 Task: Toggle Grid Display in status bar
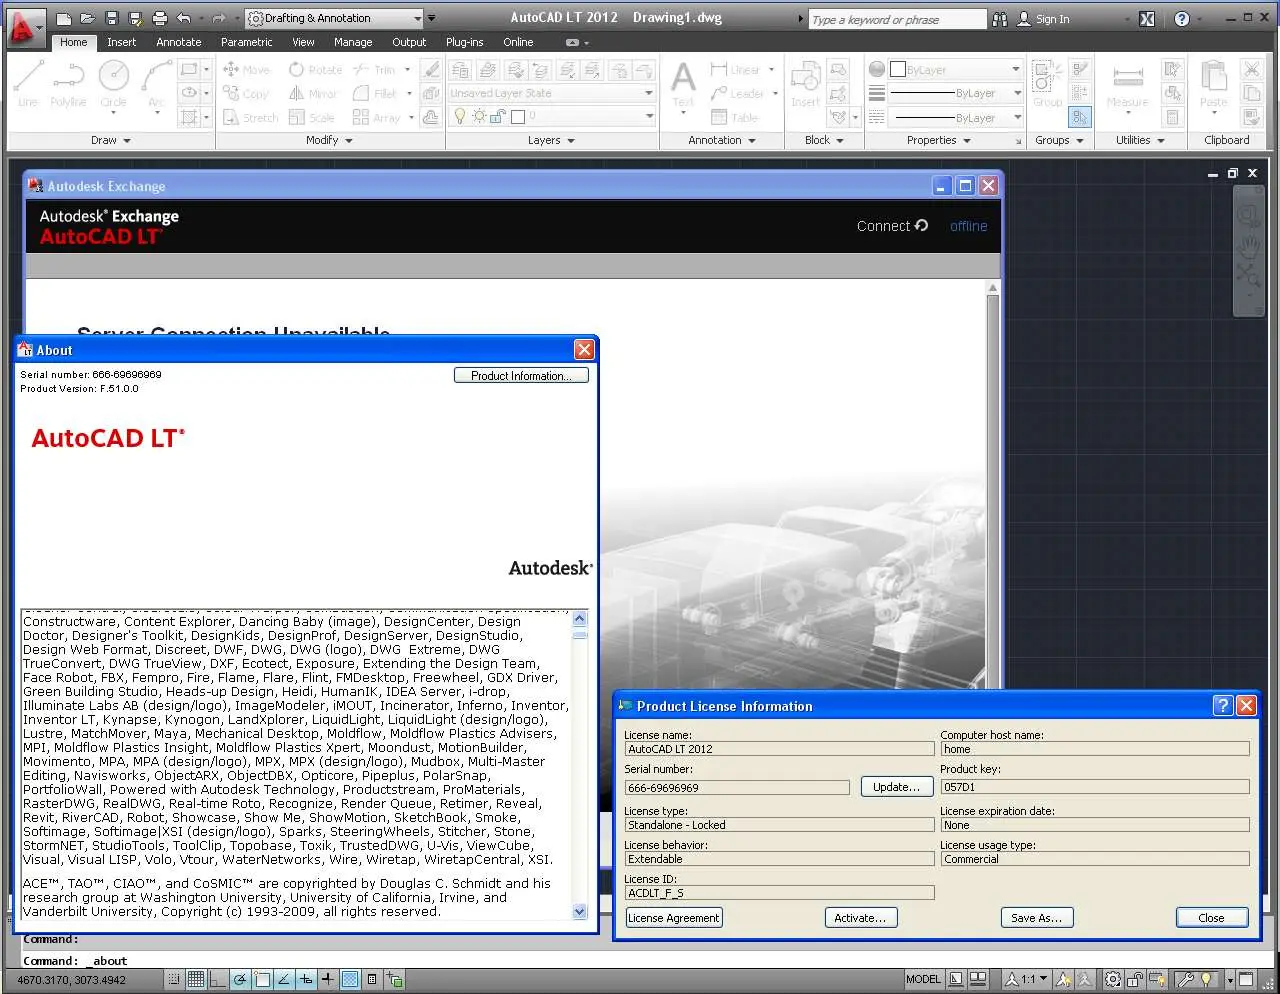point(196,980)
